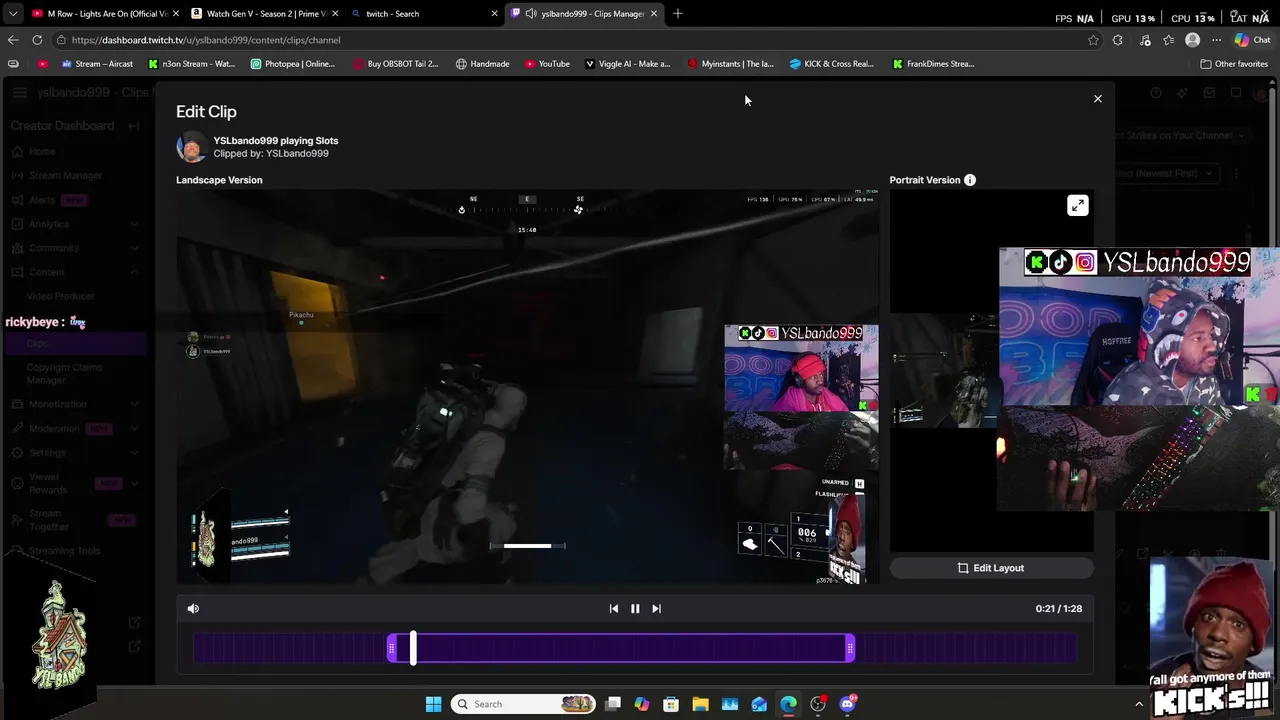Click the taskbar Search box

[x=523, y=704]
